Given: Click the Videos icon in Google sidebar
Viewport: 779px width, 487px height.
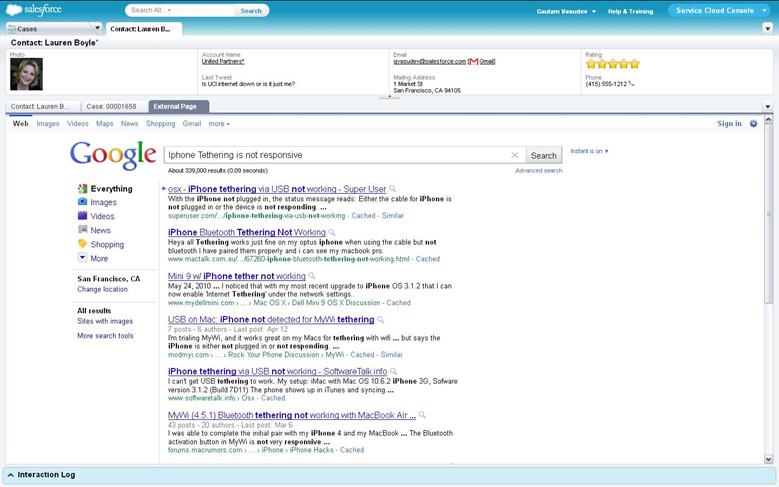Looking at the screenshot, I should pos(82,216).
